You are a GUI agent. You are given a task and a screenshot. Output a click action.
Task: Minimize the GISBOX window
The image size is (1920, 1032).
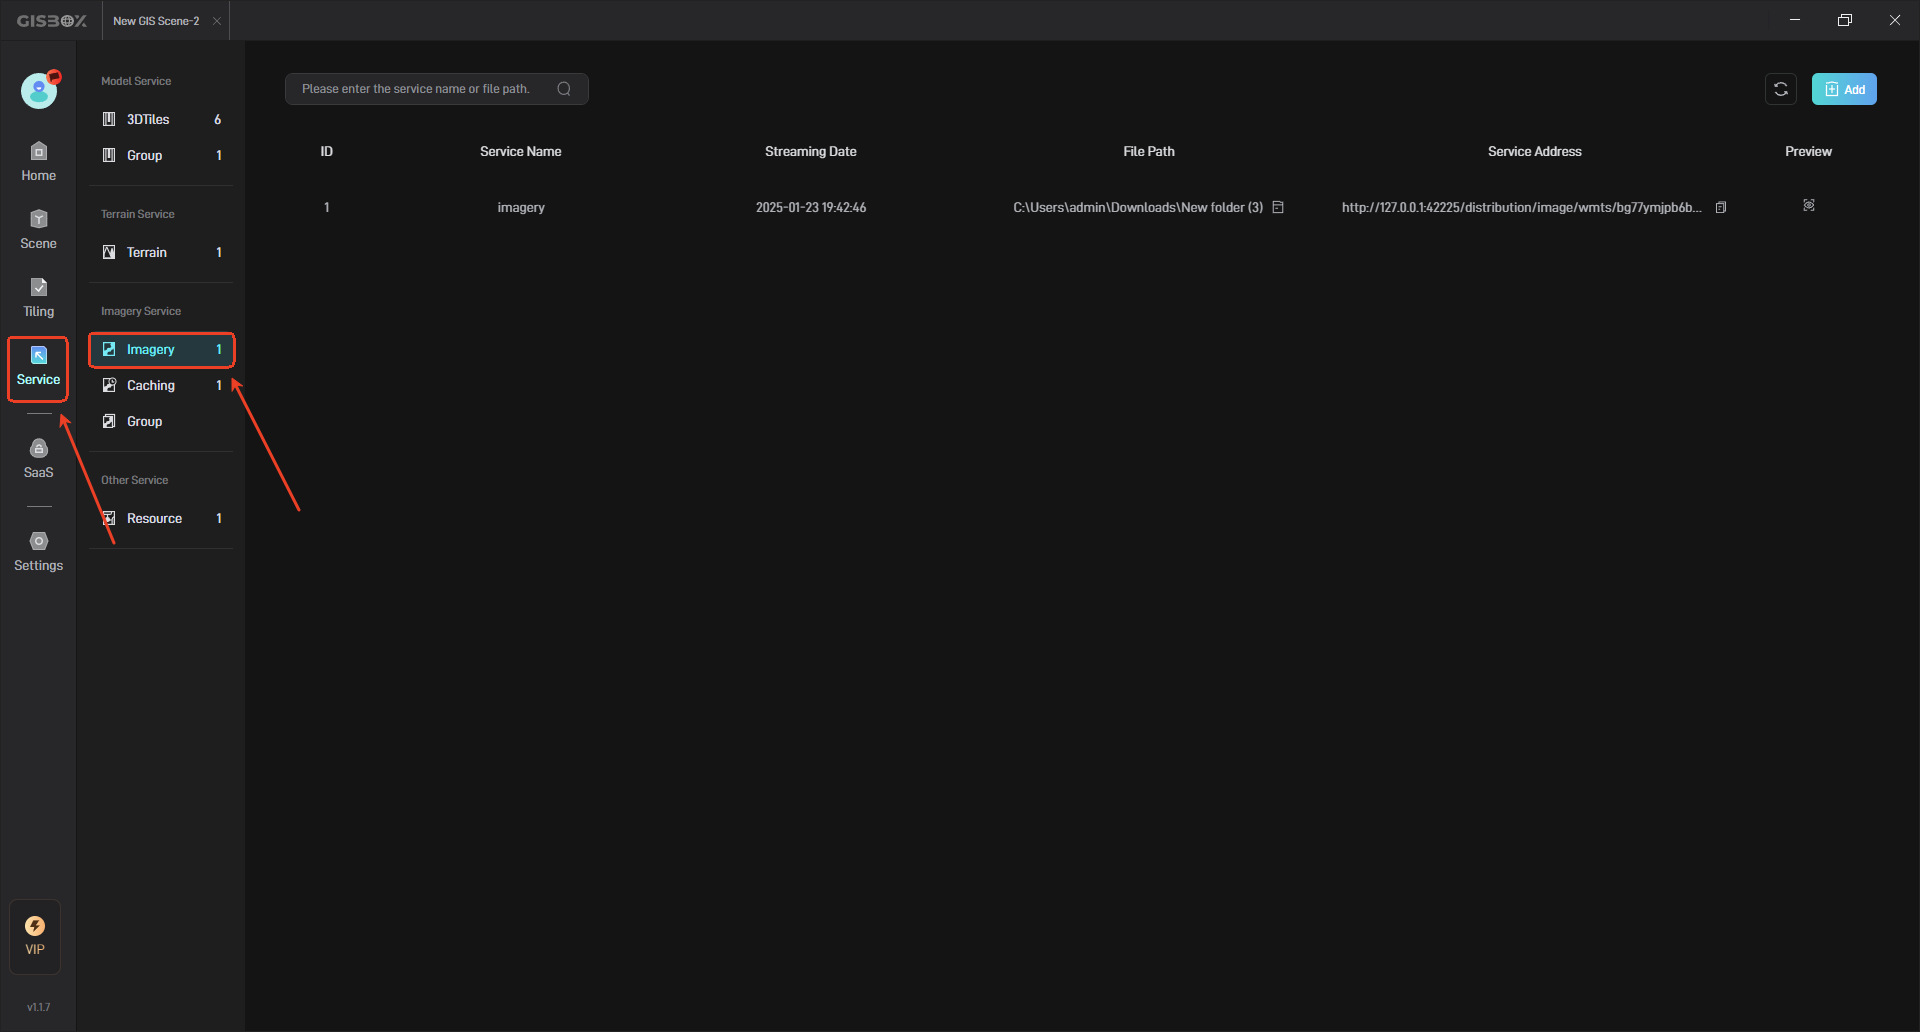[x=1795, y=20]
